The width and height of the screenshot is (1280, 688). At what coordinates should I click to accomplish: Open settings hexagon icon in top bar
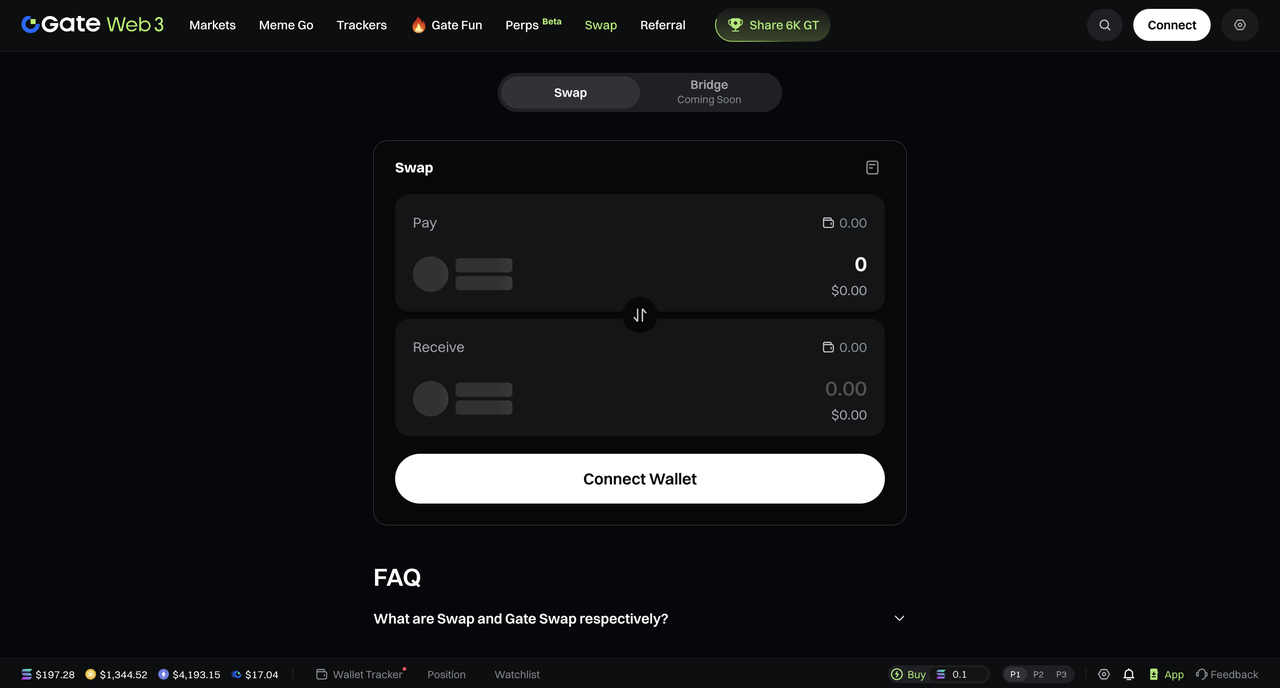[x=1240, y=25]
